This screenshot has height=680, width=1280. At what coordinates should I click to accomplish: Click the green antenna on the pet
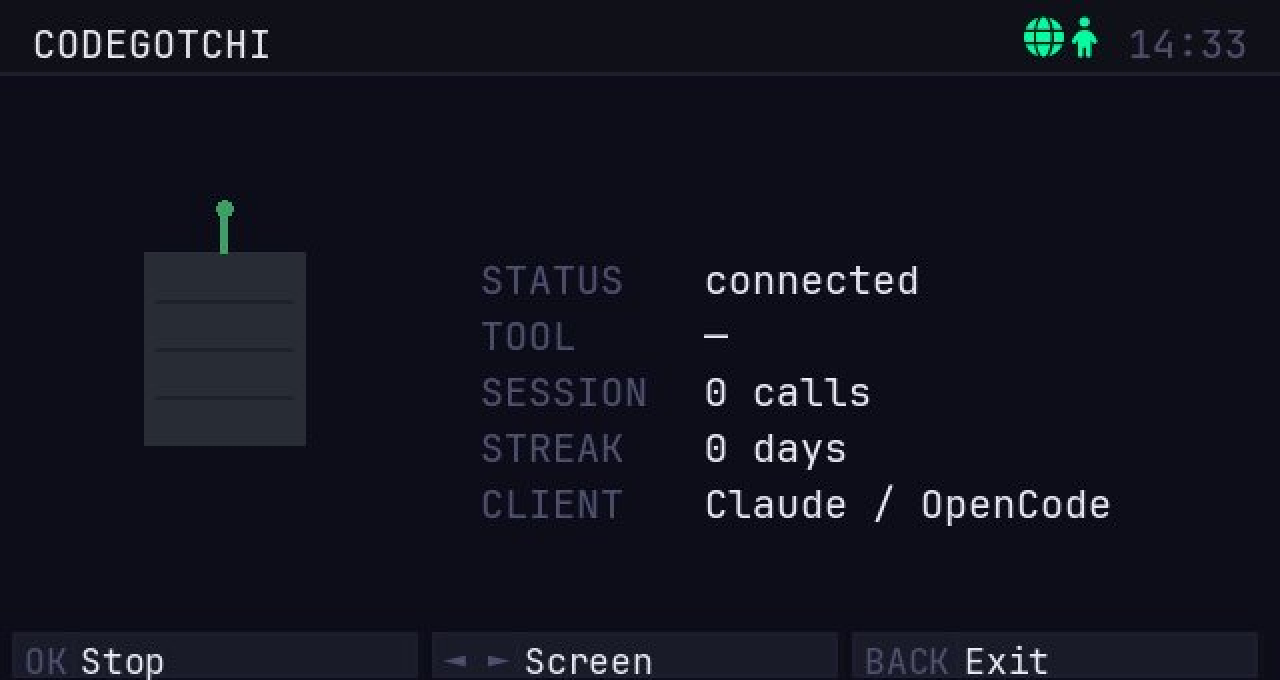coord(224,227)
